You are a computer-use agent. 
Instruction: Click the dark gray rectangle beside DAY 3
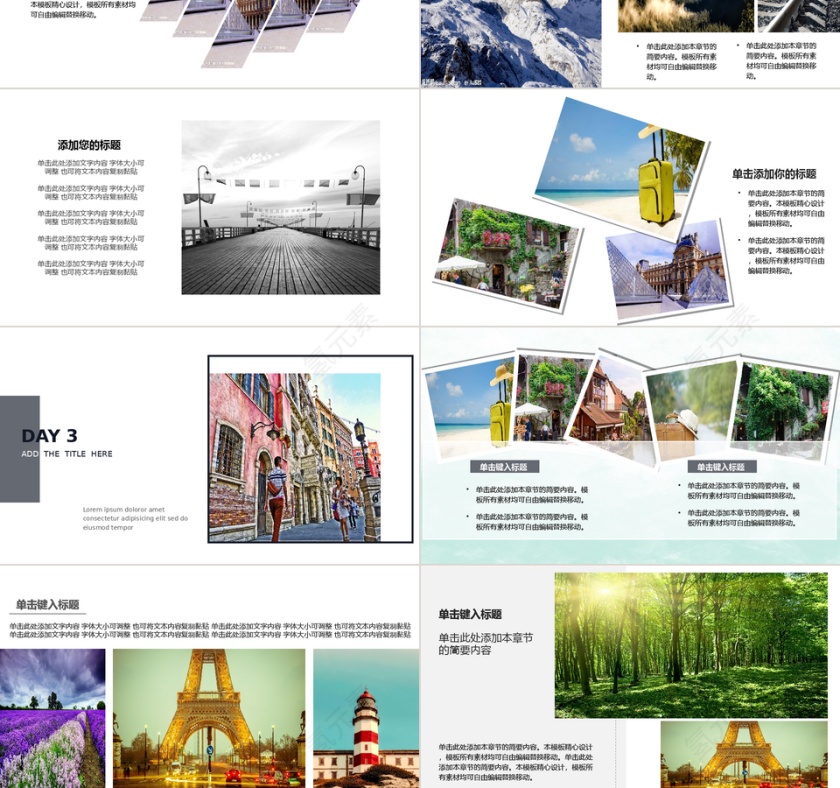pyautogui.click(x=19, y=449)
